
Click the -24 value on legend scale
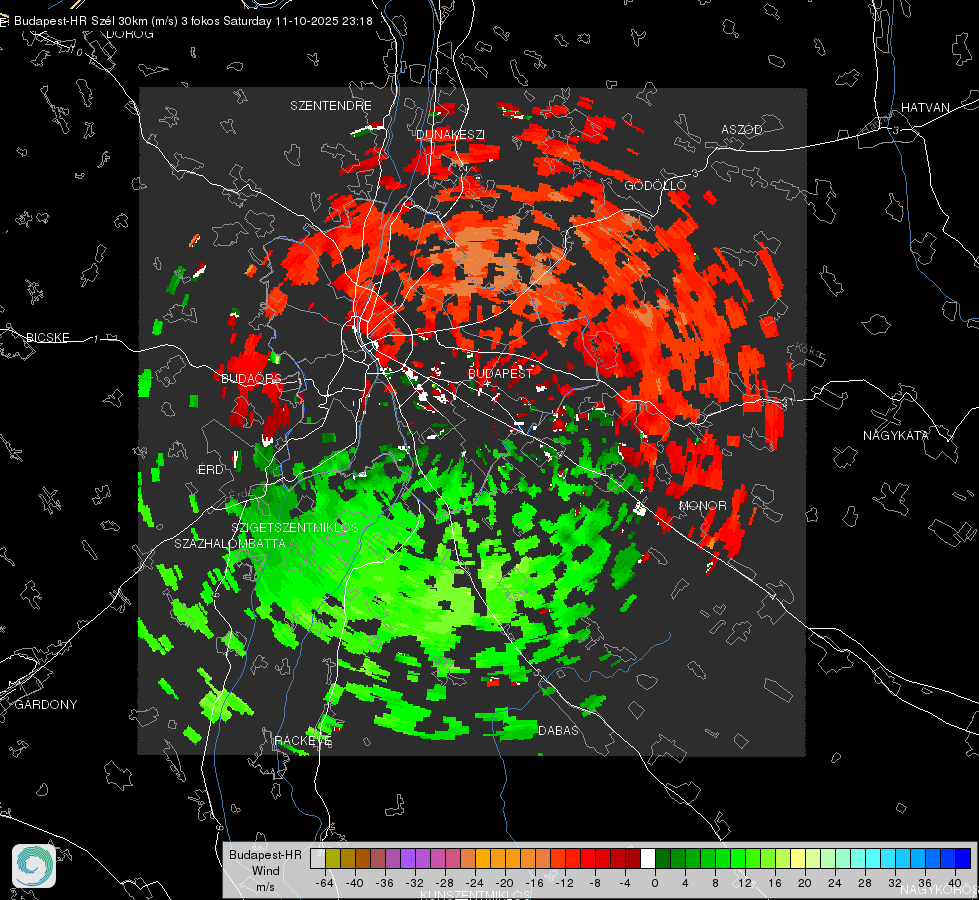coord(474,883)
